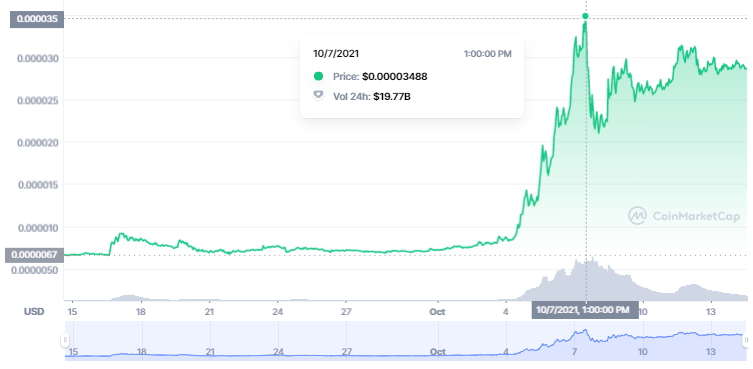Select the left range slider handle
Screen dimensions: 753x369
click(x=64, y=341)
